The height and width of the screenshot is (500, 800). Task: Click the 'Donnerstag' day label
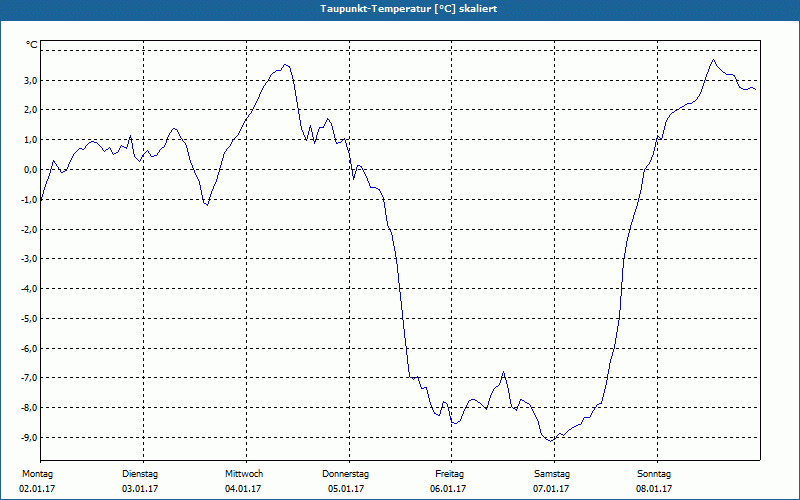345,474
